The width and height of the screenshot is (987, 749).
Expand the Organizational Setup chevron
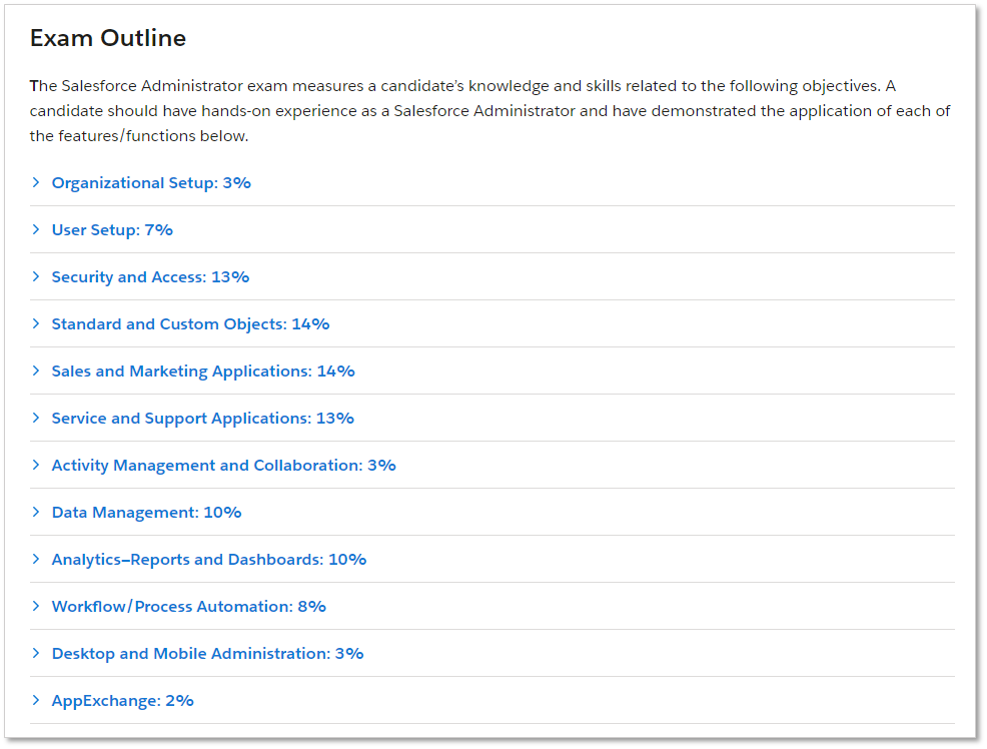[36, 183]
